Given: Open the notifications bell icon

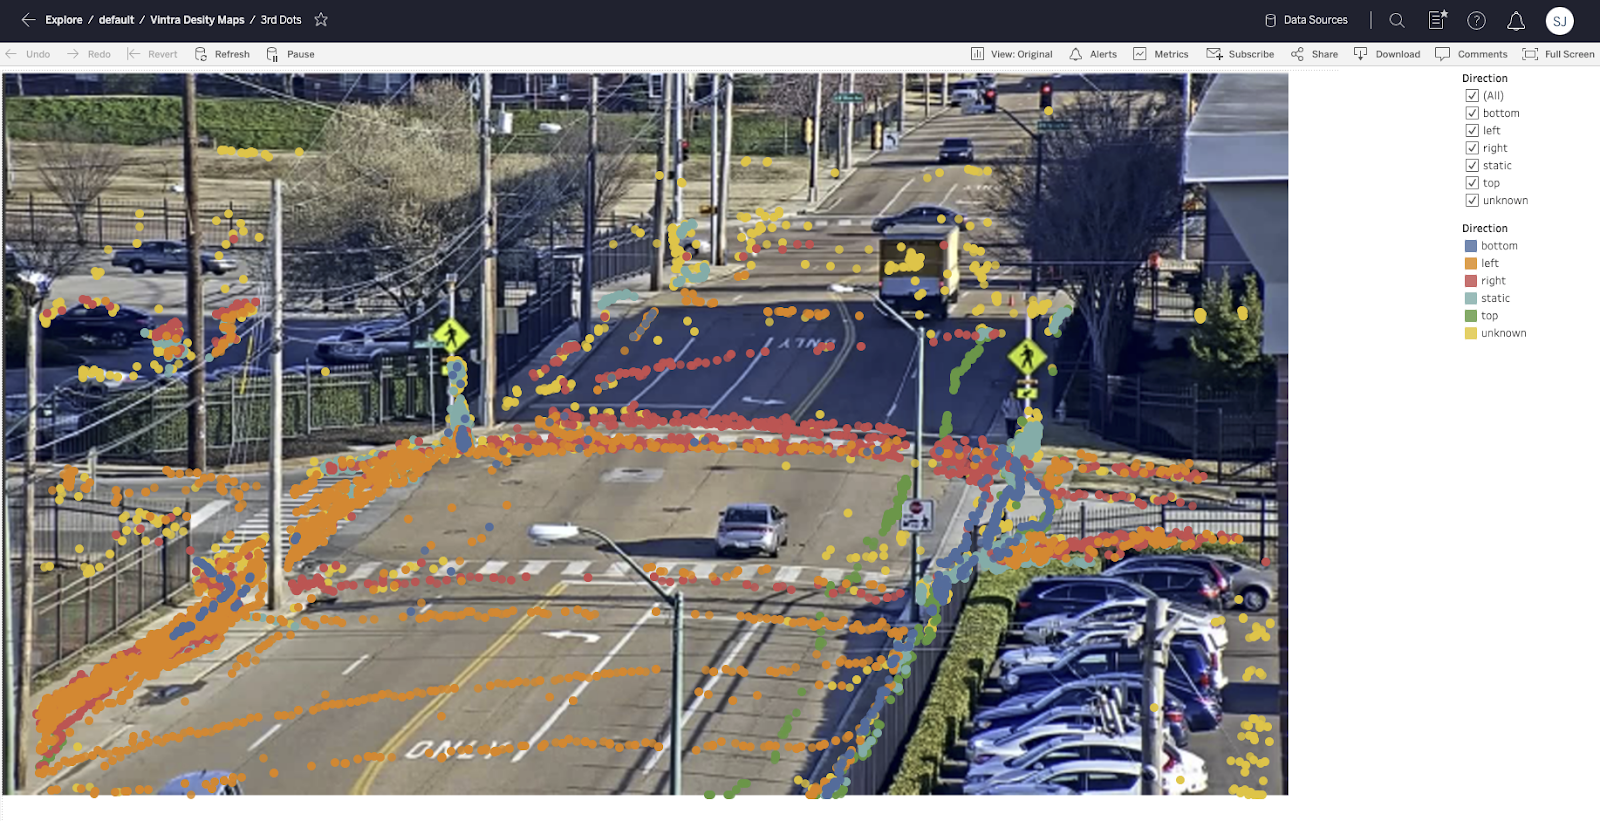Looking at the screenshot, I should tap(1516, 20).
